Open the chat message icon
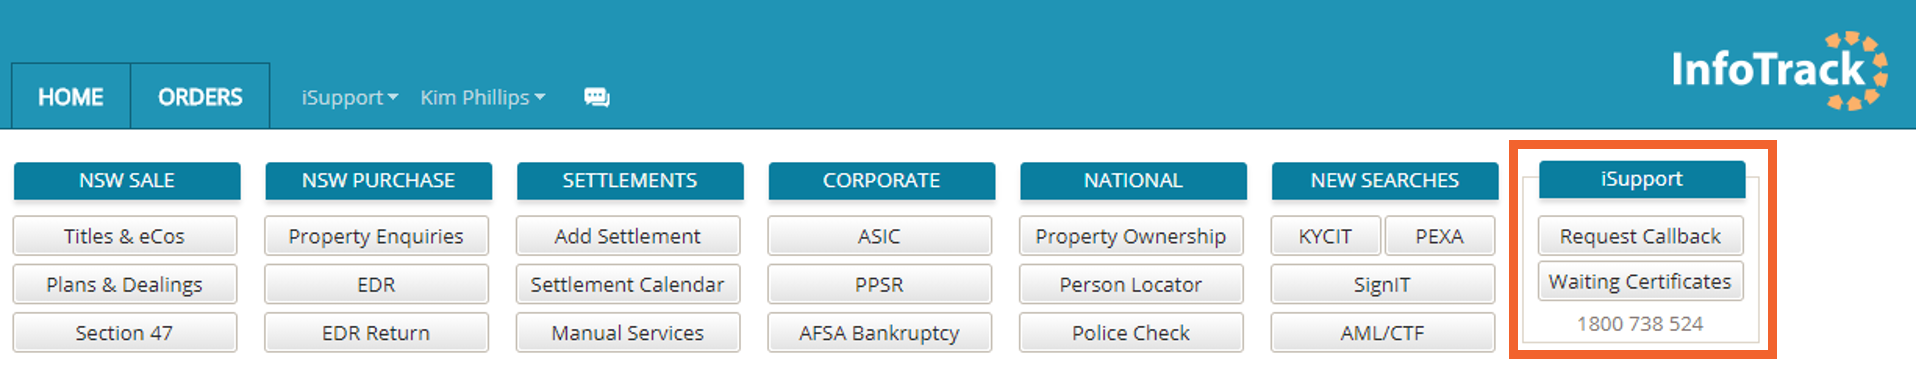 pyautogui.click(x=597, y=97)
